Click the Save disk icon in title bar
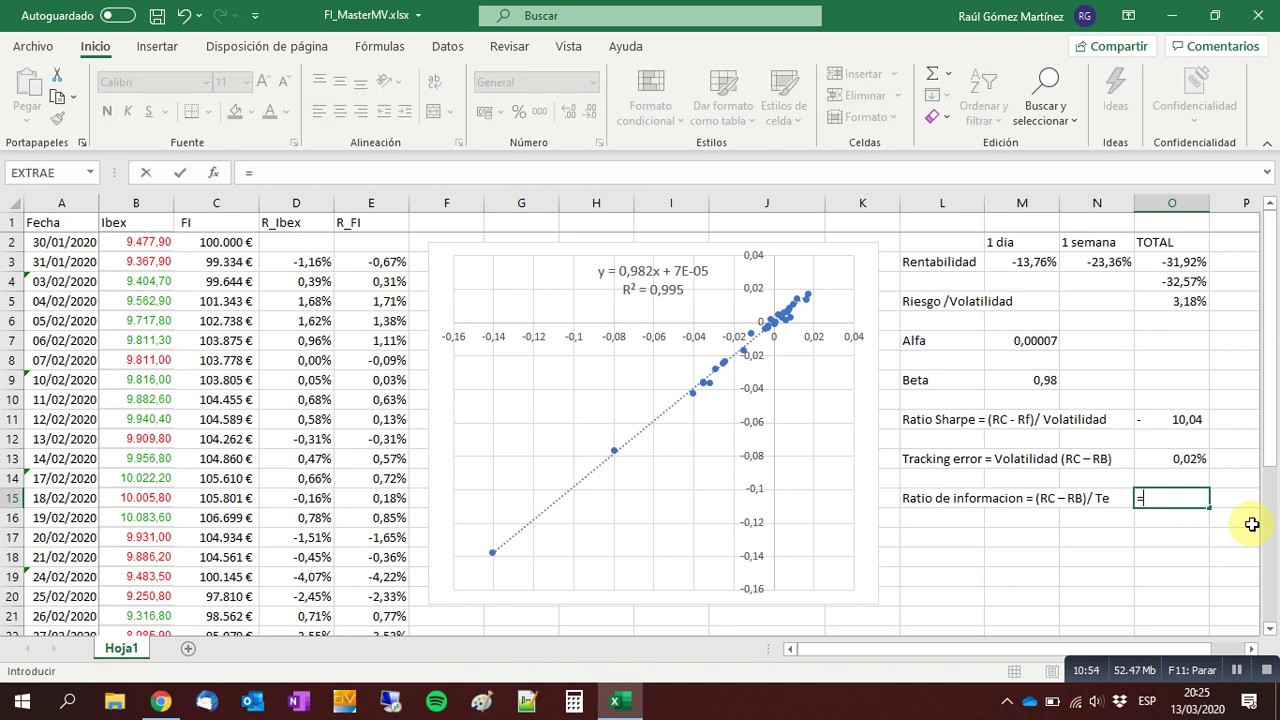 [x=157, y=16]
